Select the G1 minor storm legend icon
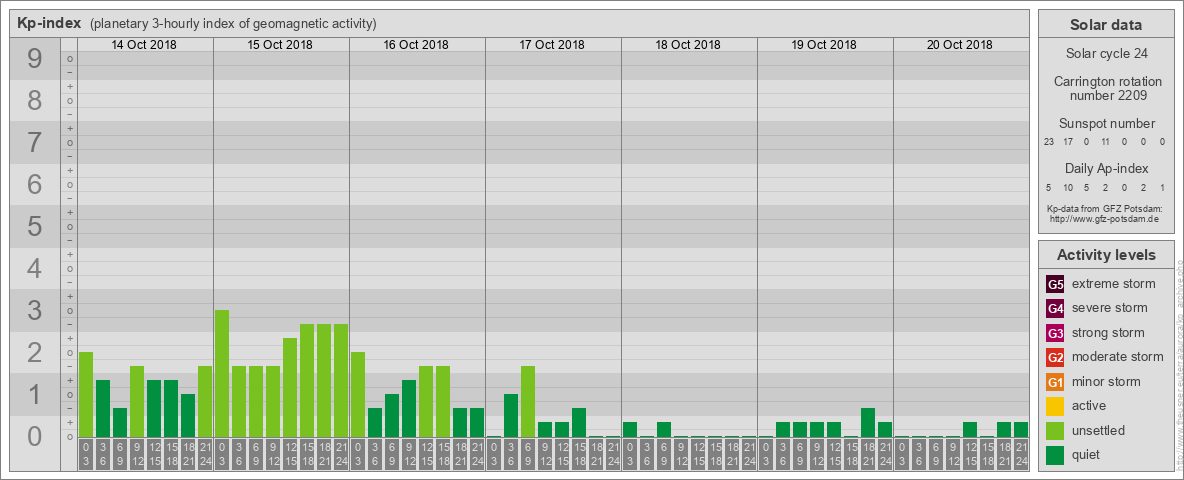 pos(1055,382)
